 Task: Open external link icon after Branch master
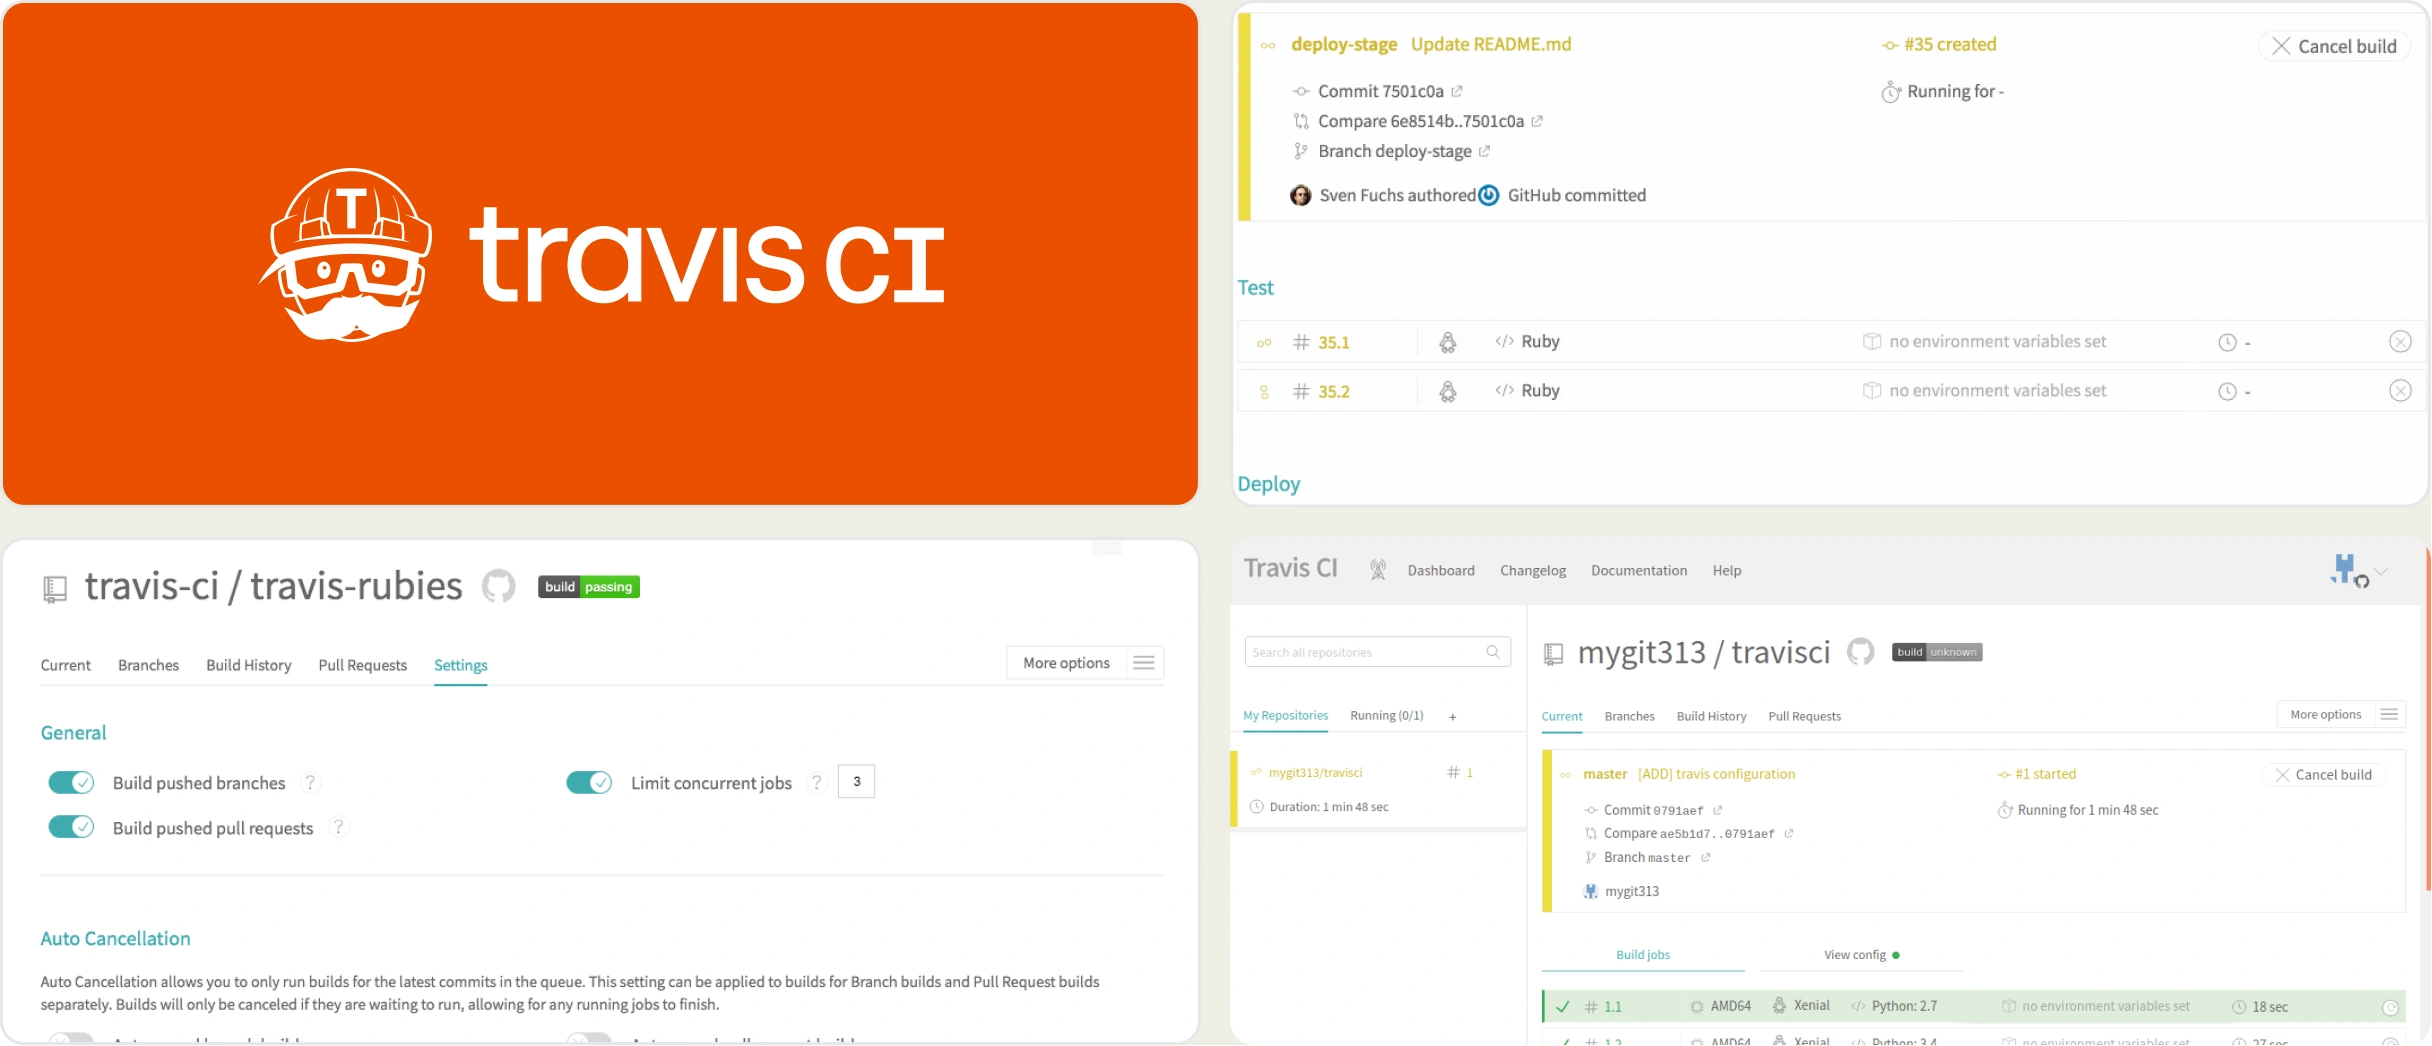1706,858
